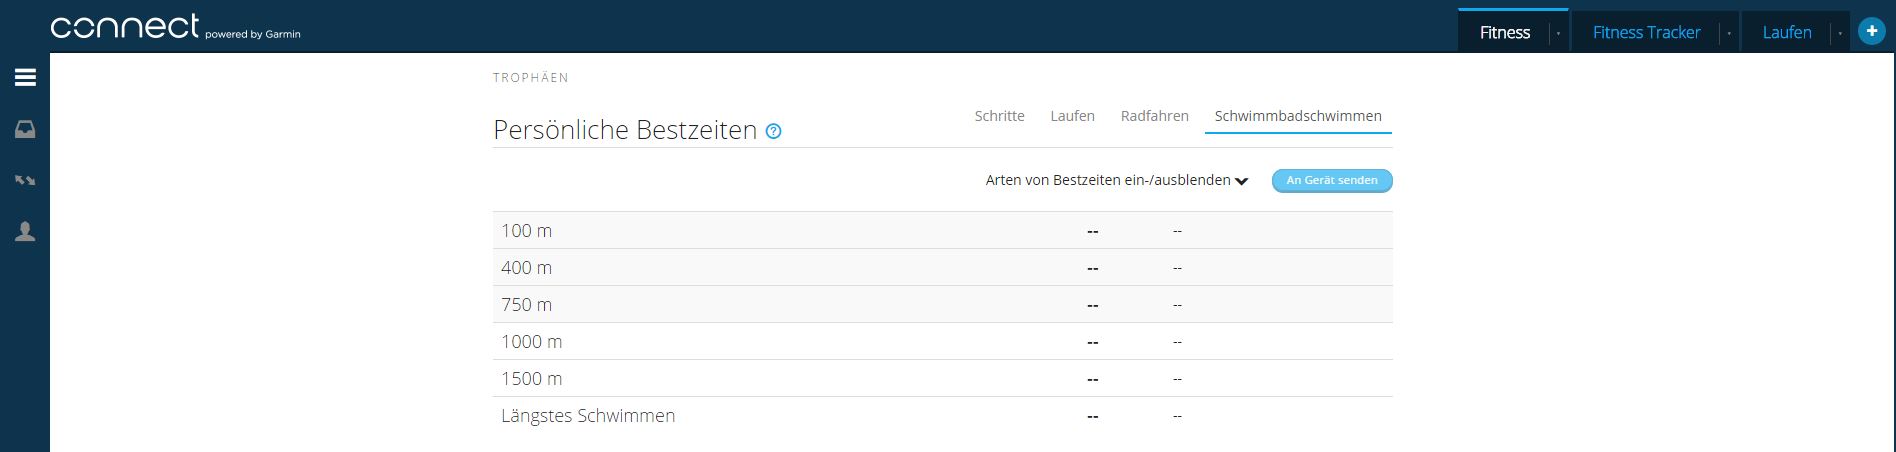This screenshot has width=1896, height=452.
Task: Open the Laufen tab options arrow
Action: point(1839,33)
